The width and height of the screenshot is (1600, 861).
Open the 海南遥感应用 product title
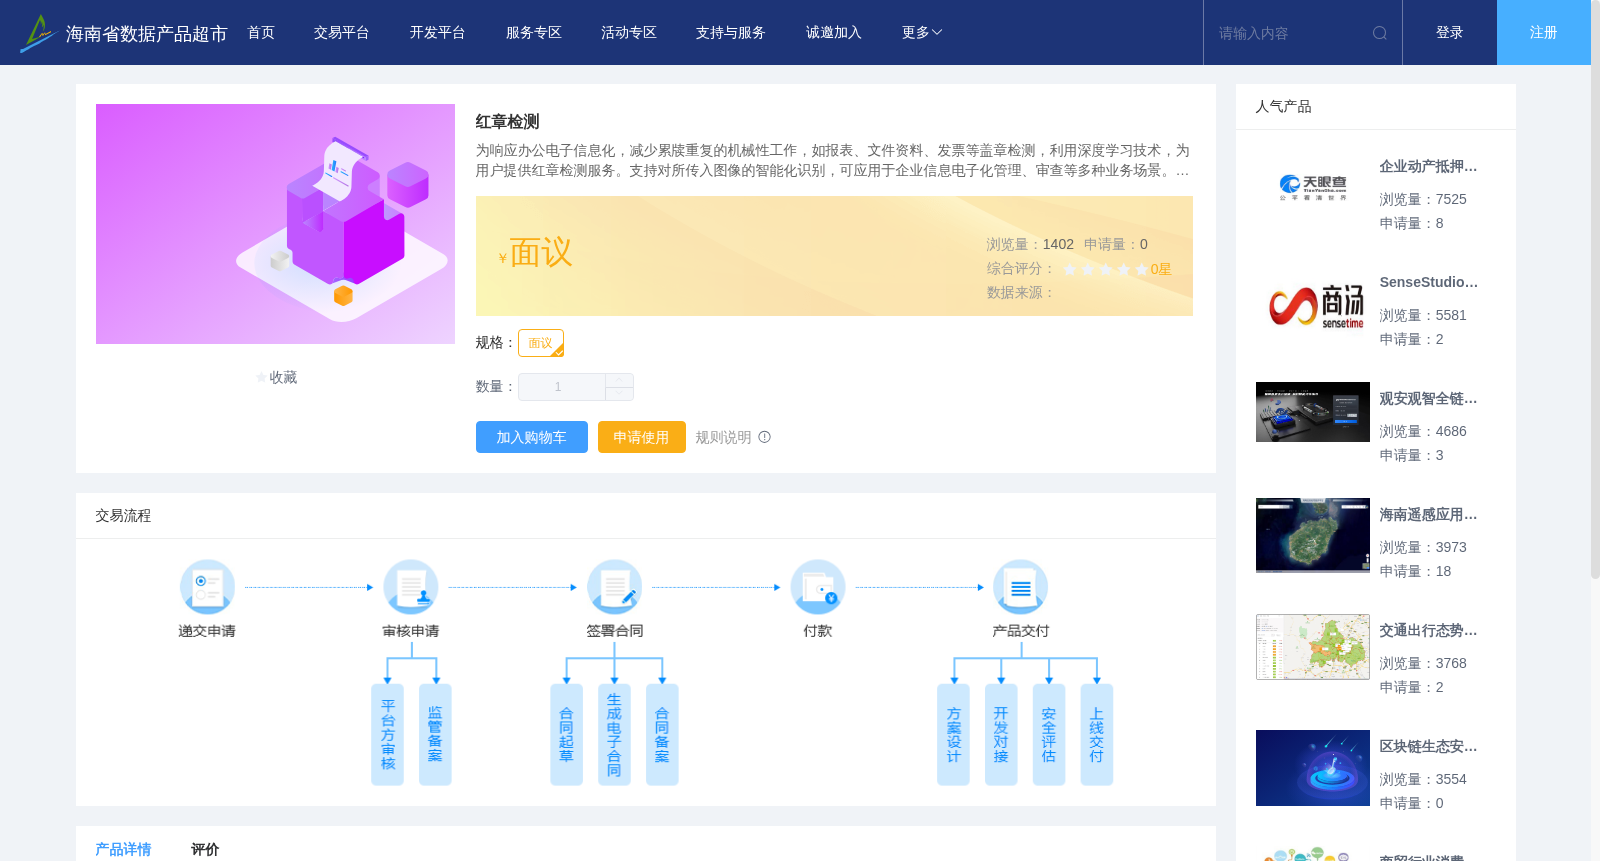pos(1428,515)
